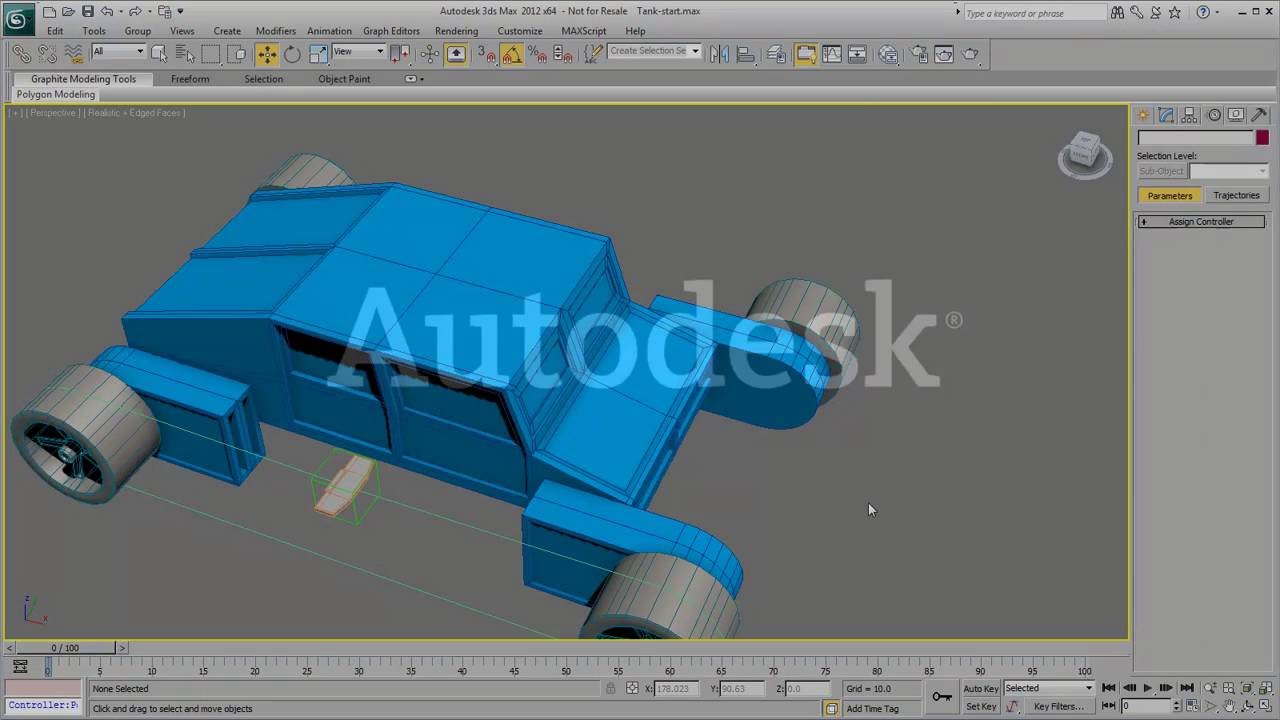Switch to the Freeform ribbon tab

[190, 79]
